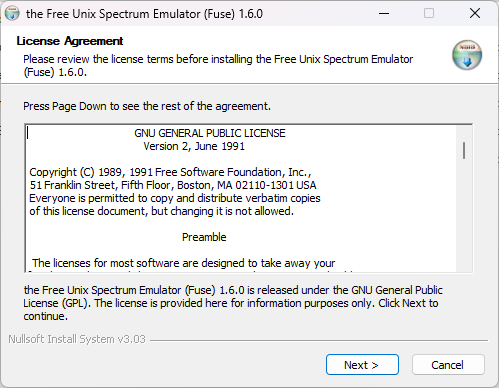Screen dimensions: 499x388
Task: Click 'Everyone is permitted to copy' line
Action: pos(175,198)
